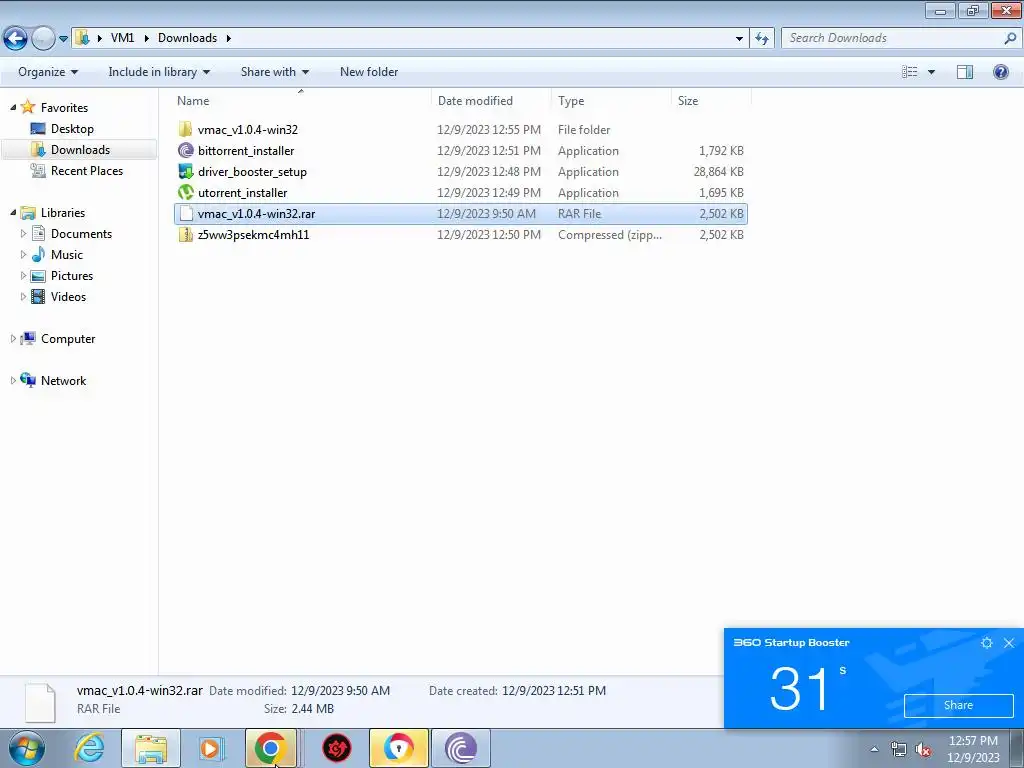
Task: Select Desktop in Favorites
Action: point(72,129)
